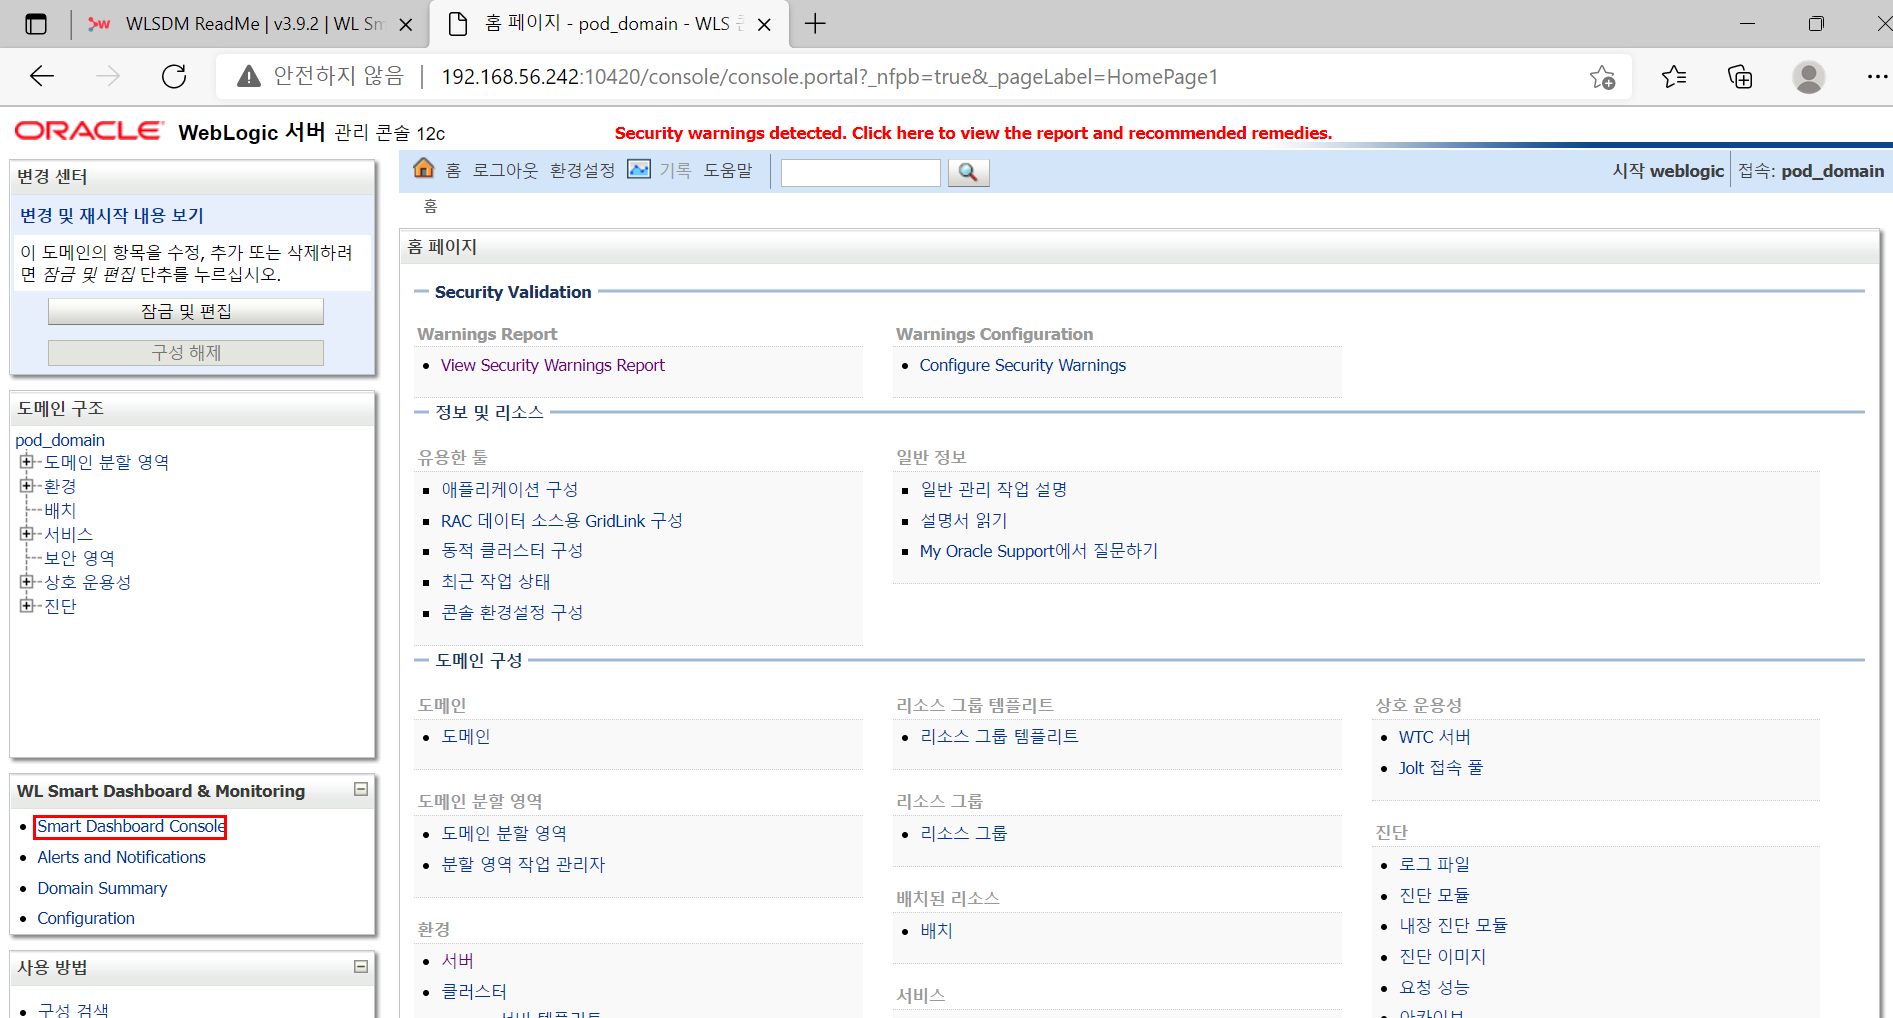Click the Home house icon in toolbar
Viewport: 1893px width, 1018px height.
tap(424, 168)
